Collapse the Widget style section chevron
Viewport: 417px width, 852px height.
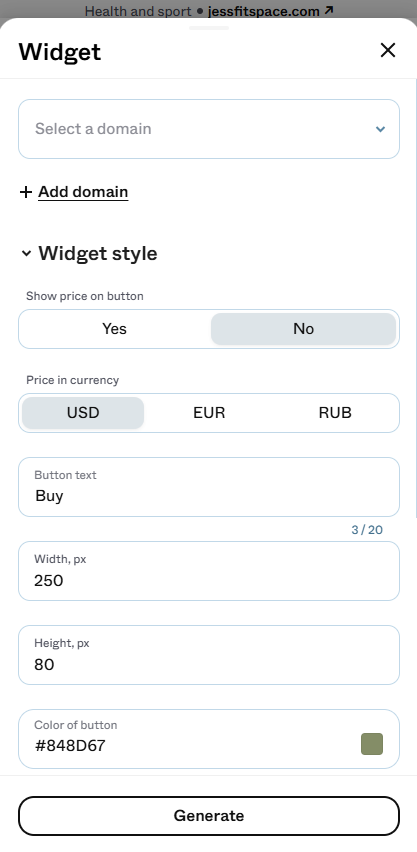pos(26,253)
